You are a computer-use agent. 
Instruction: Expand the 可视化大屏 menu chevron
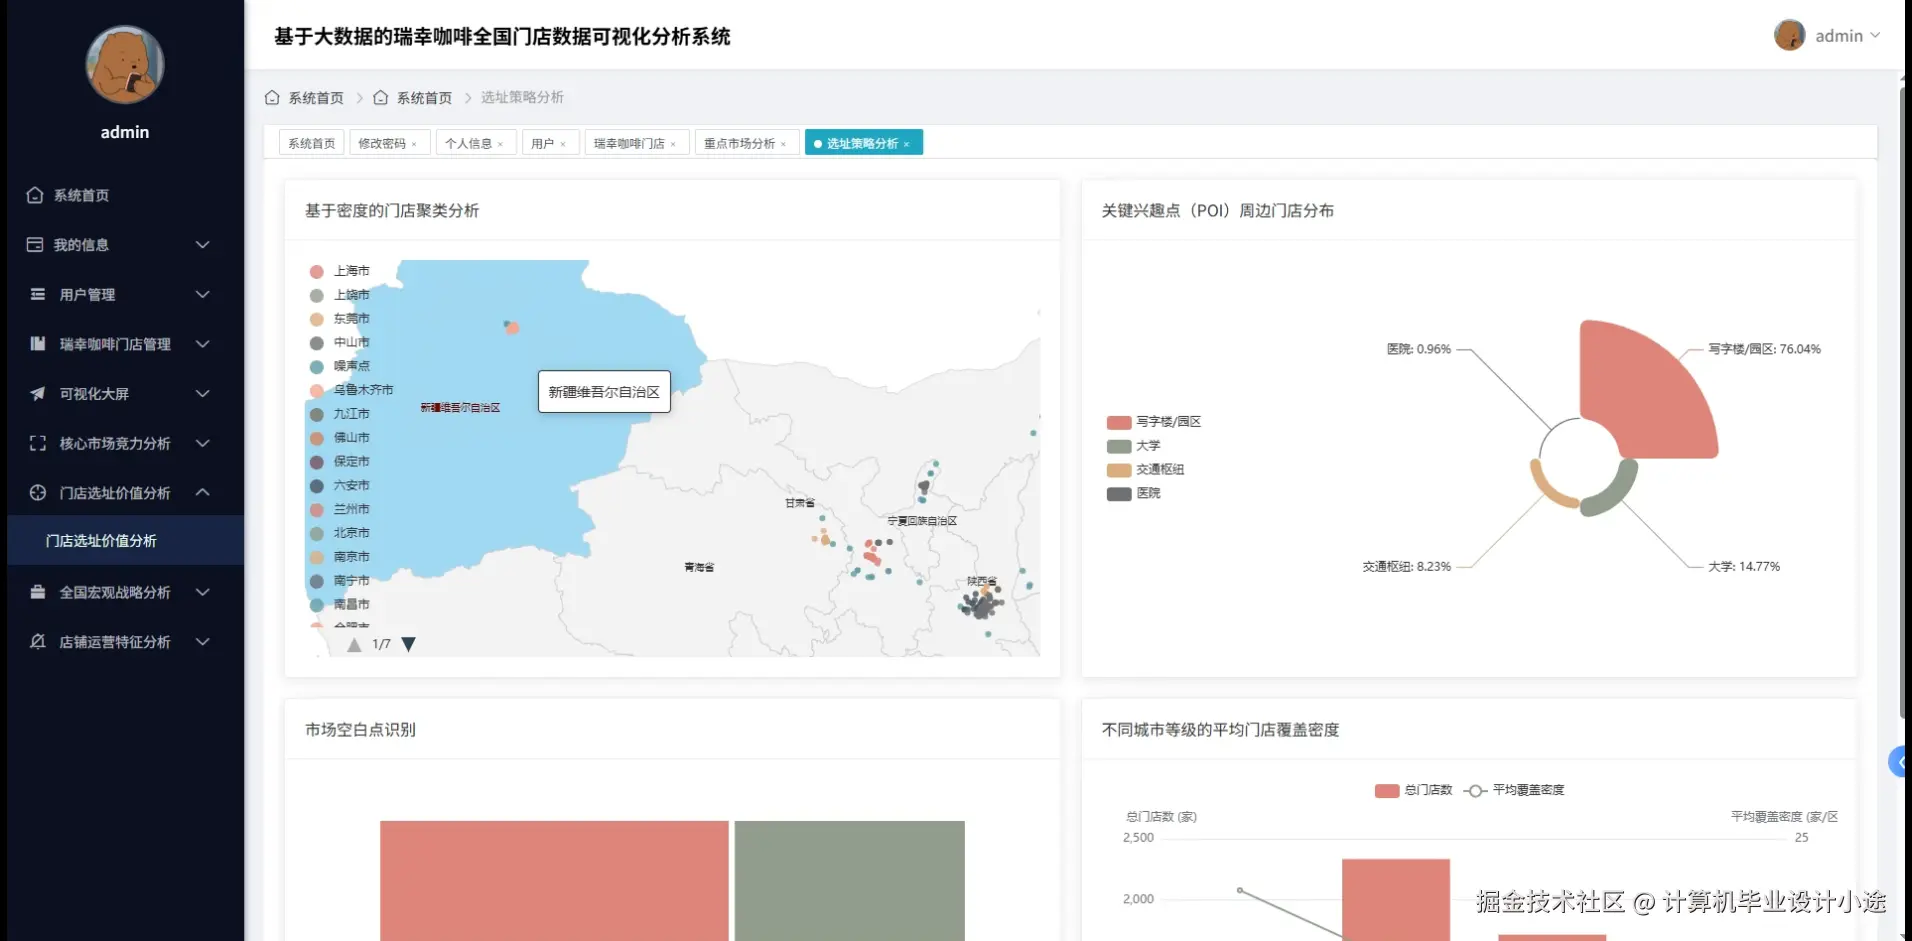point(203,393)
